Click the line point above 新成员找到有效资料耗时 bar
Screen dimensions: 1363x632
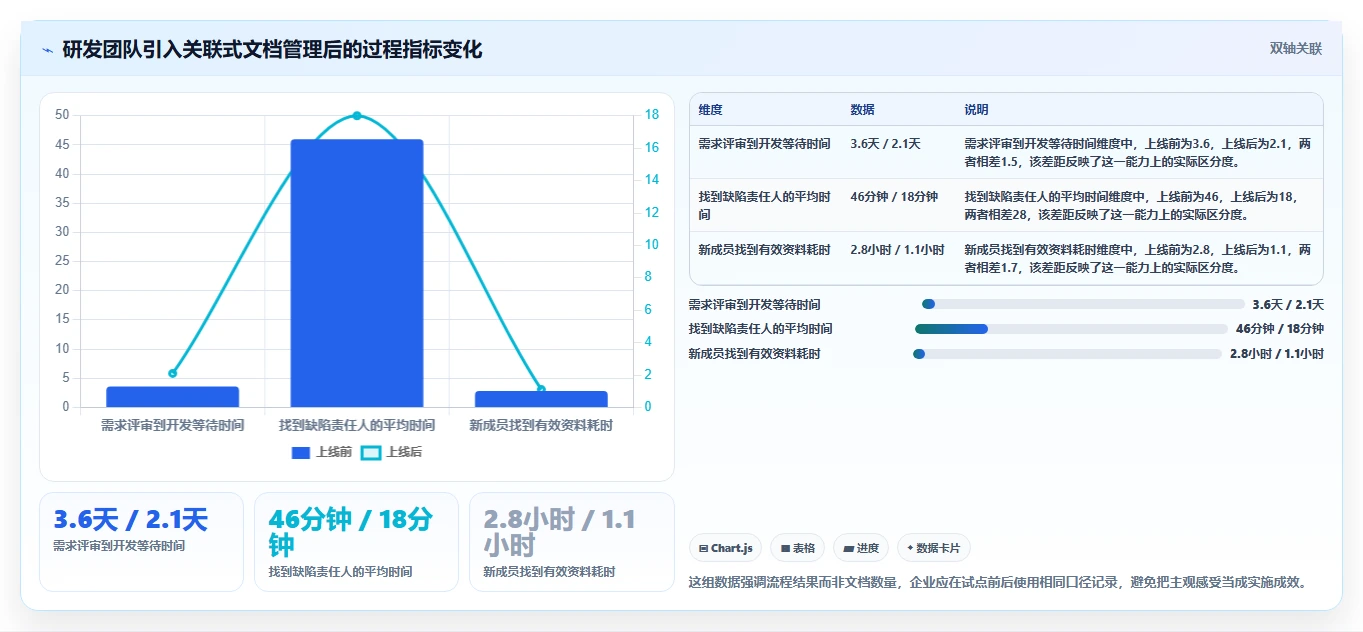point(541,389)
